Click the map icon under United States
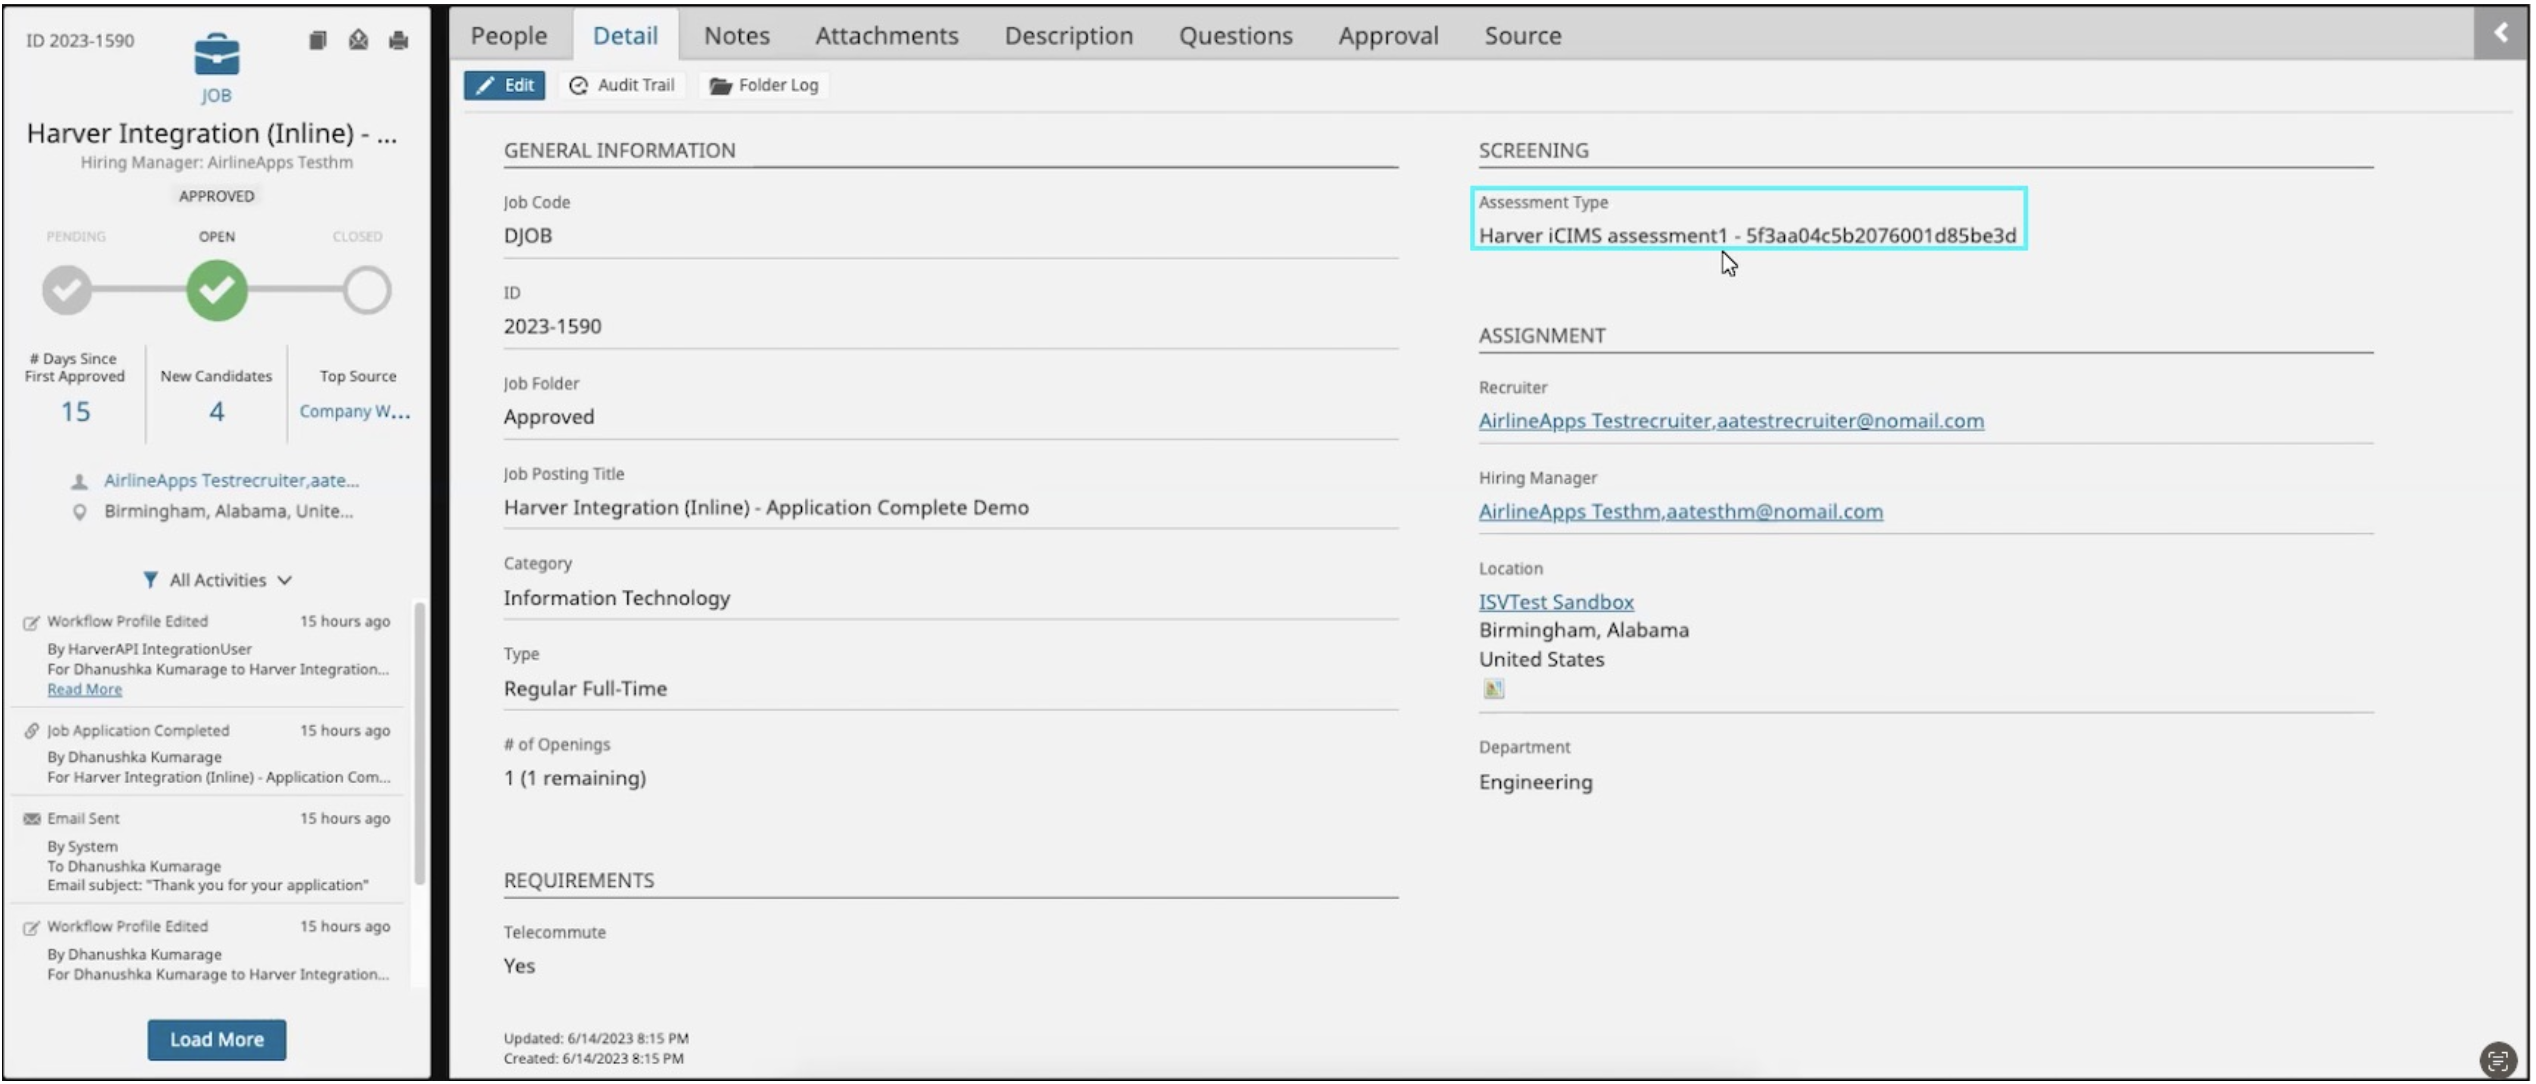This screenshot has height=1084, width=2536. coord(1493,689)
